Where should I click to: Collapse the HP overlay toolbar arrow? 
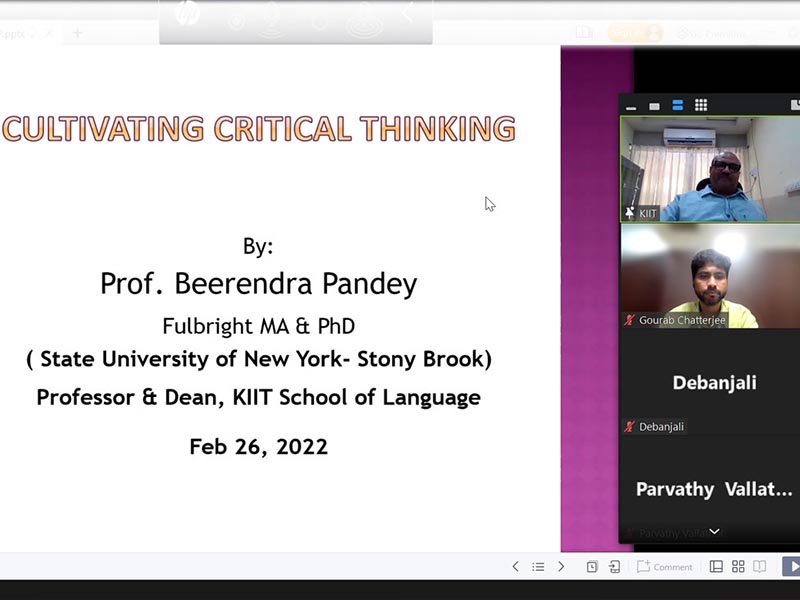tap(408, 15)
